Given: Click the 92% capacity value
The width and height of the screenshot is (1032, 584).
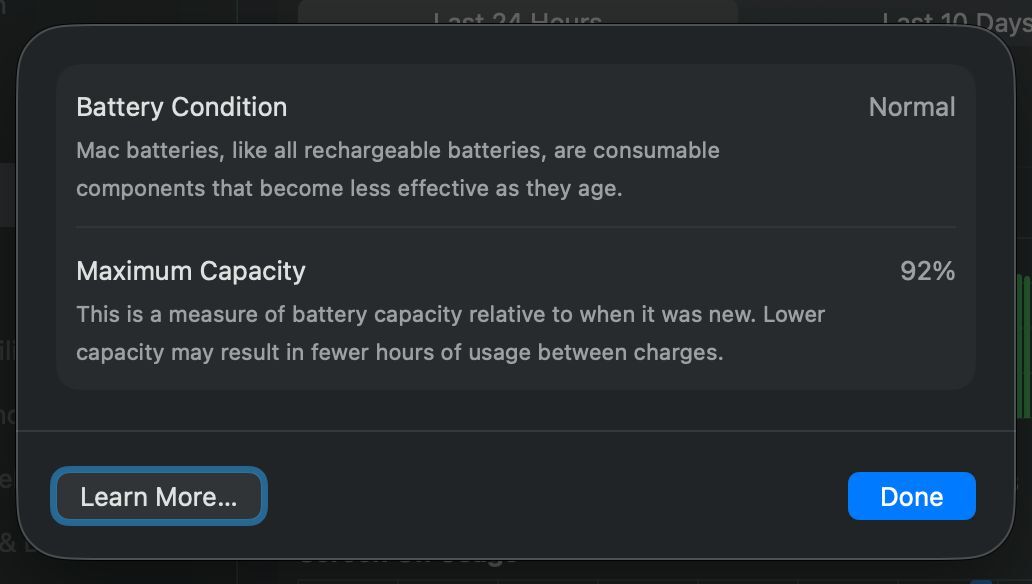Looking at the screenshot, I should [x=927, y=271].
